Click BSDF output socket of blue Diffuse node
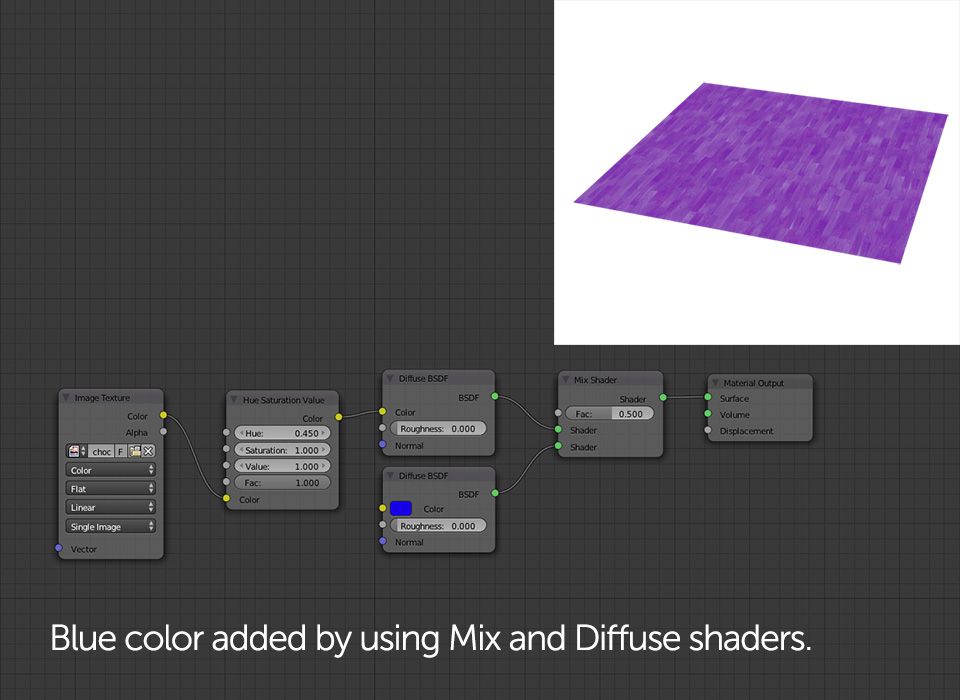The image size is (960, 700). 495,493
